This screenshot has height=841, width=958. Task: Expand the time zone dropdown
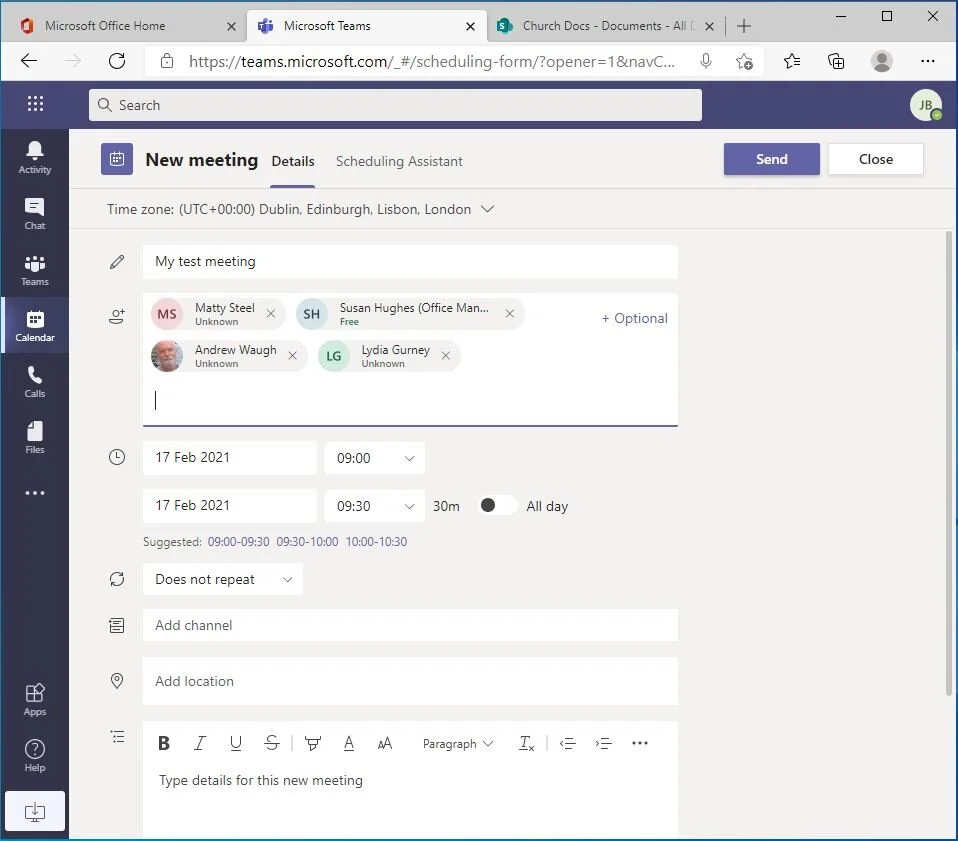coord(487,209)
